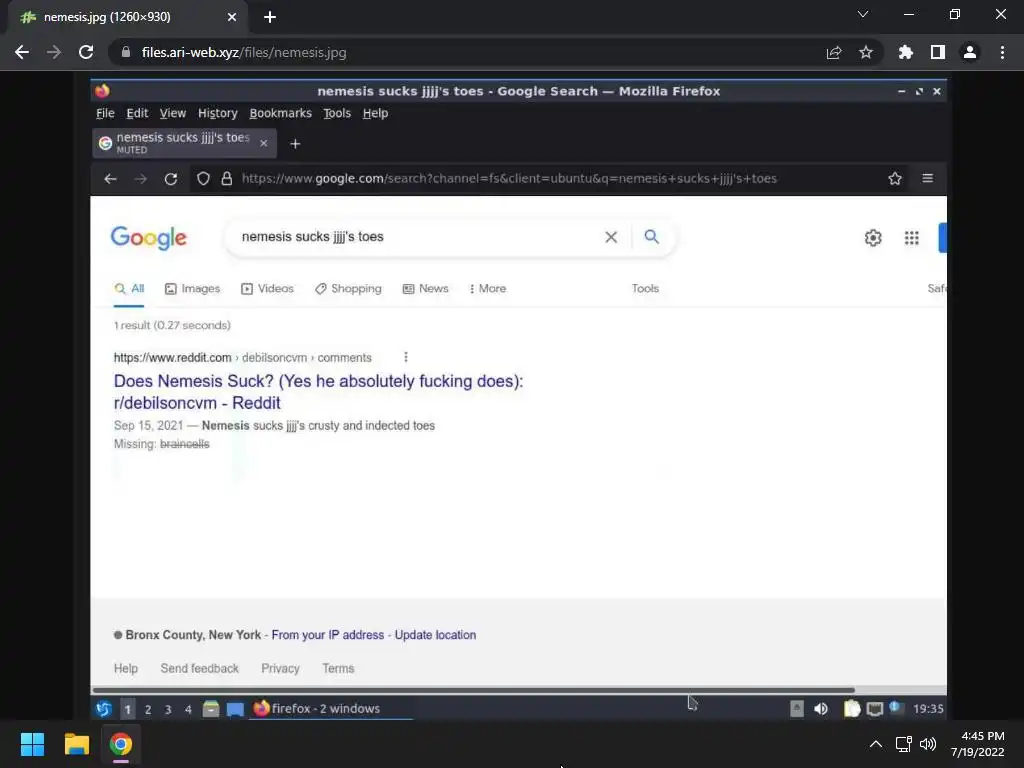Add a new Firefox tab
Screen dimensions: 1024x768
pos(295,144)
